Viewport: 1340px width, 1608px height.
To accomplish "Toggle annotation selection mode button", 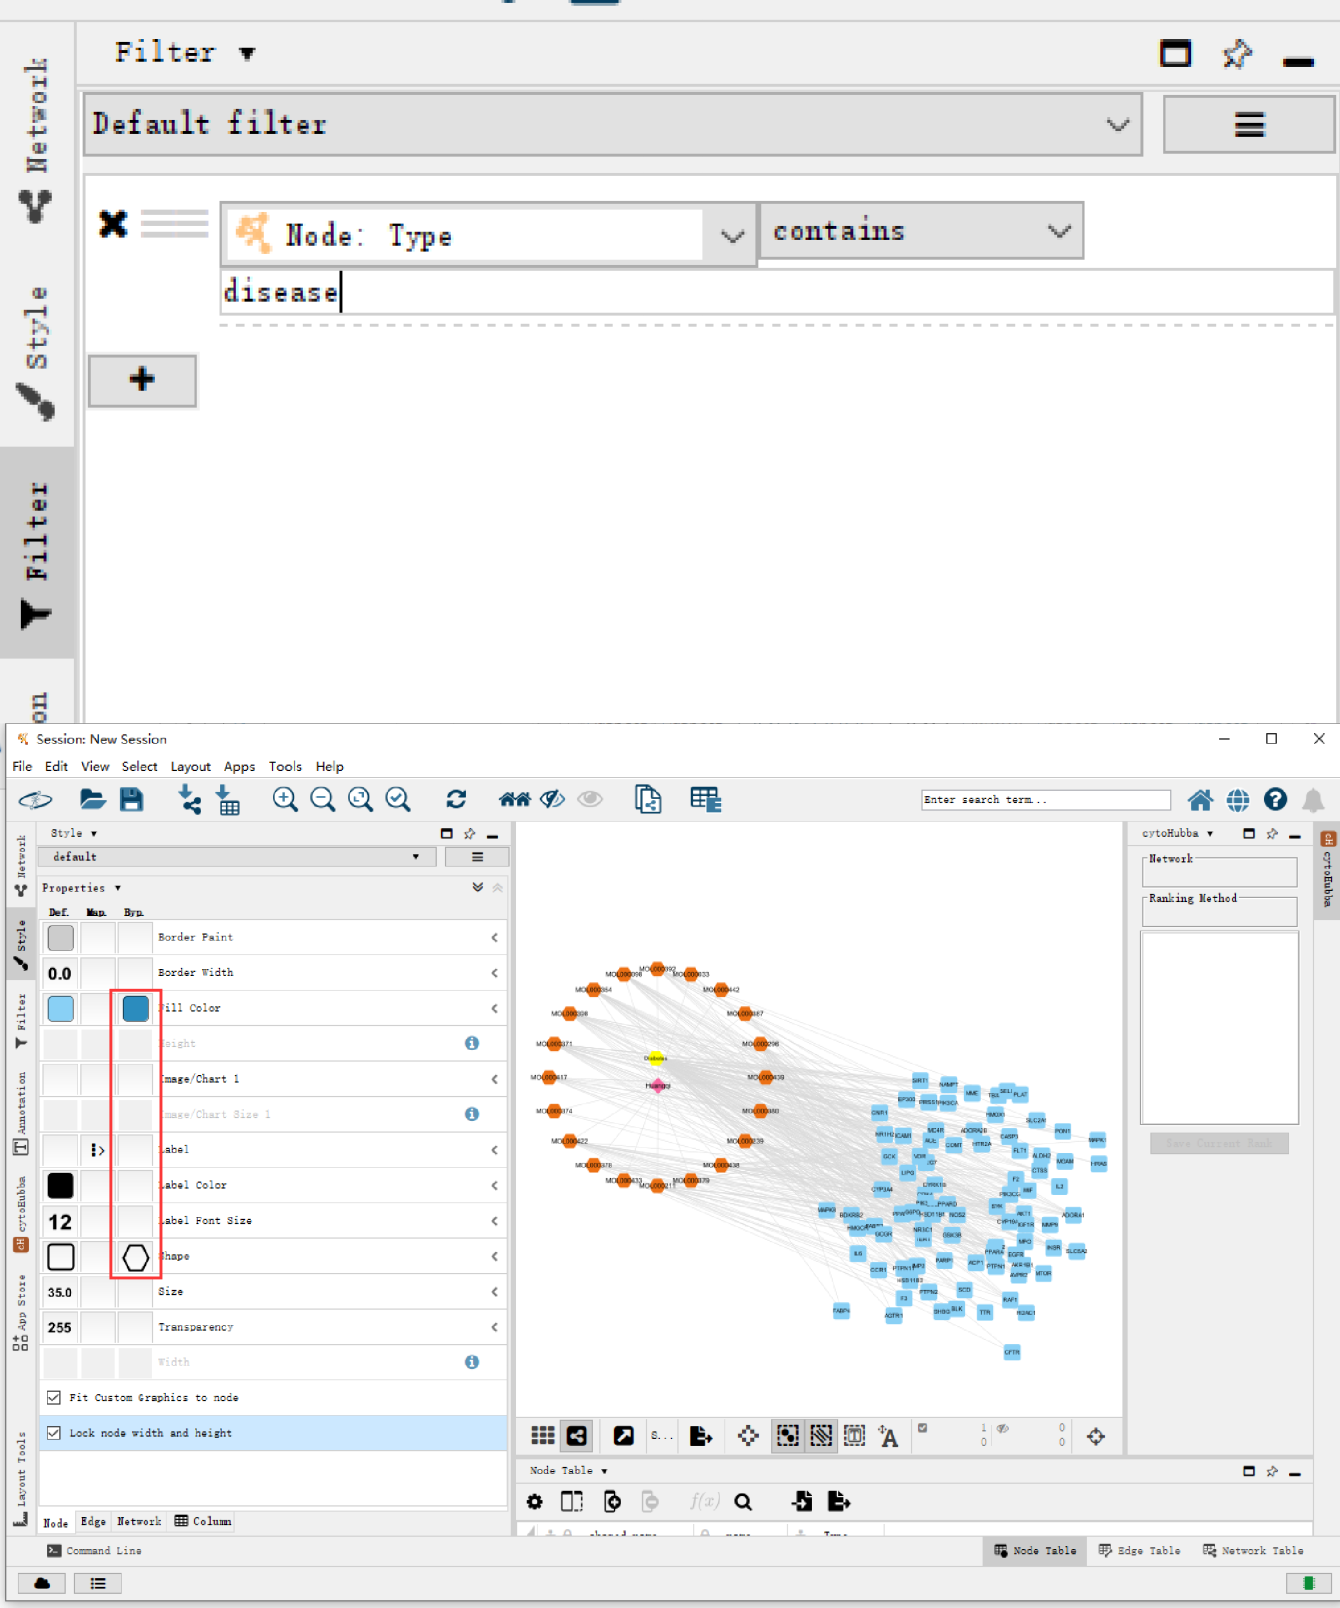I will [855, 1436].
